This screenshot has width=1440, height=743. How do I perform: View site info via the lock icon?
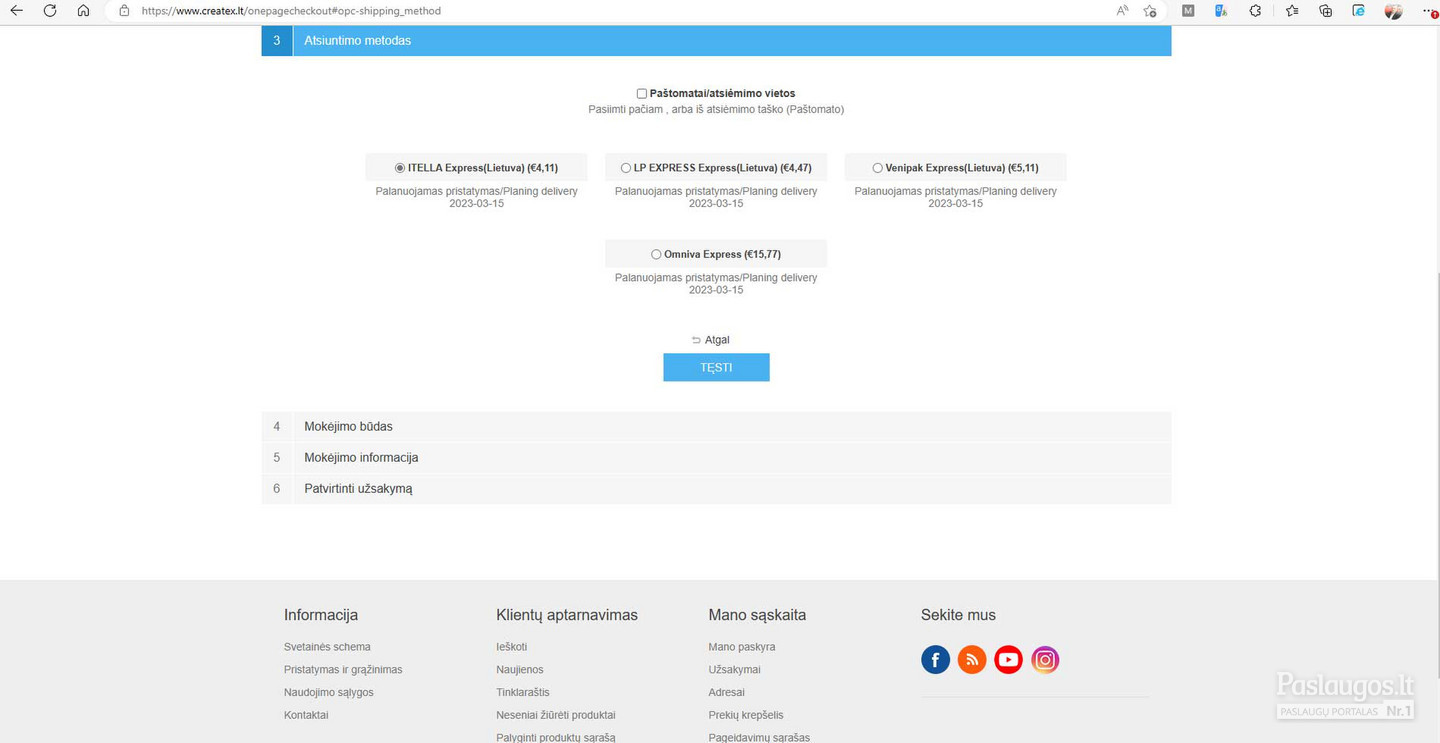[x=124, y=11]
